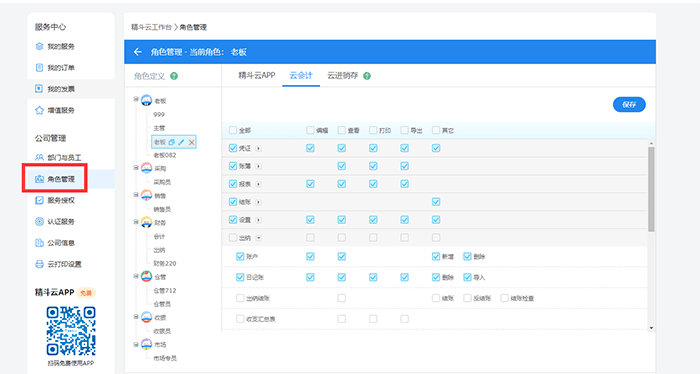Viewport: 700px width, 374px height.
Task: Select the 老板082 role in the tree
Action: click(165, 155)
